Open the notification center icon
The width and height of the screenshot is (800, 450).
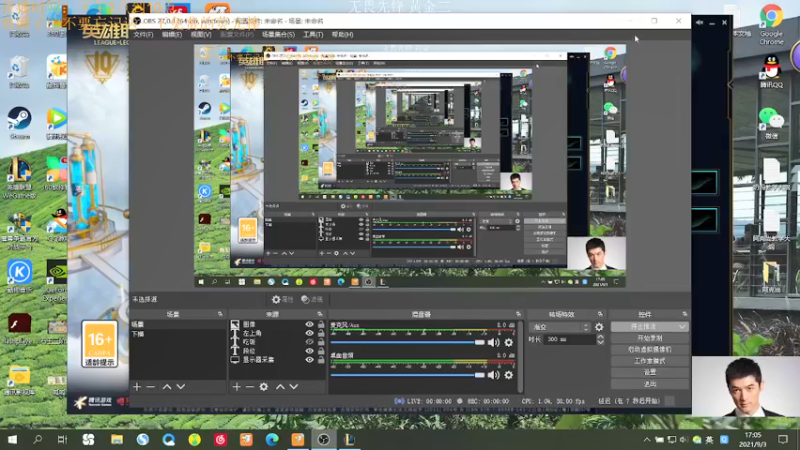coord(783,439)
